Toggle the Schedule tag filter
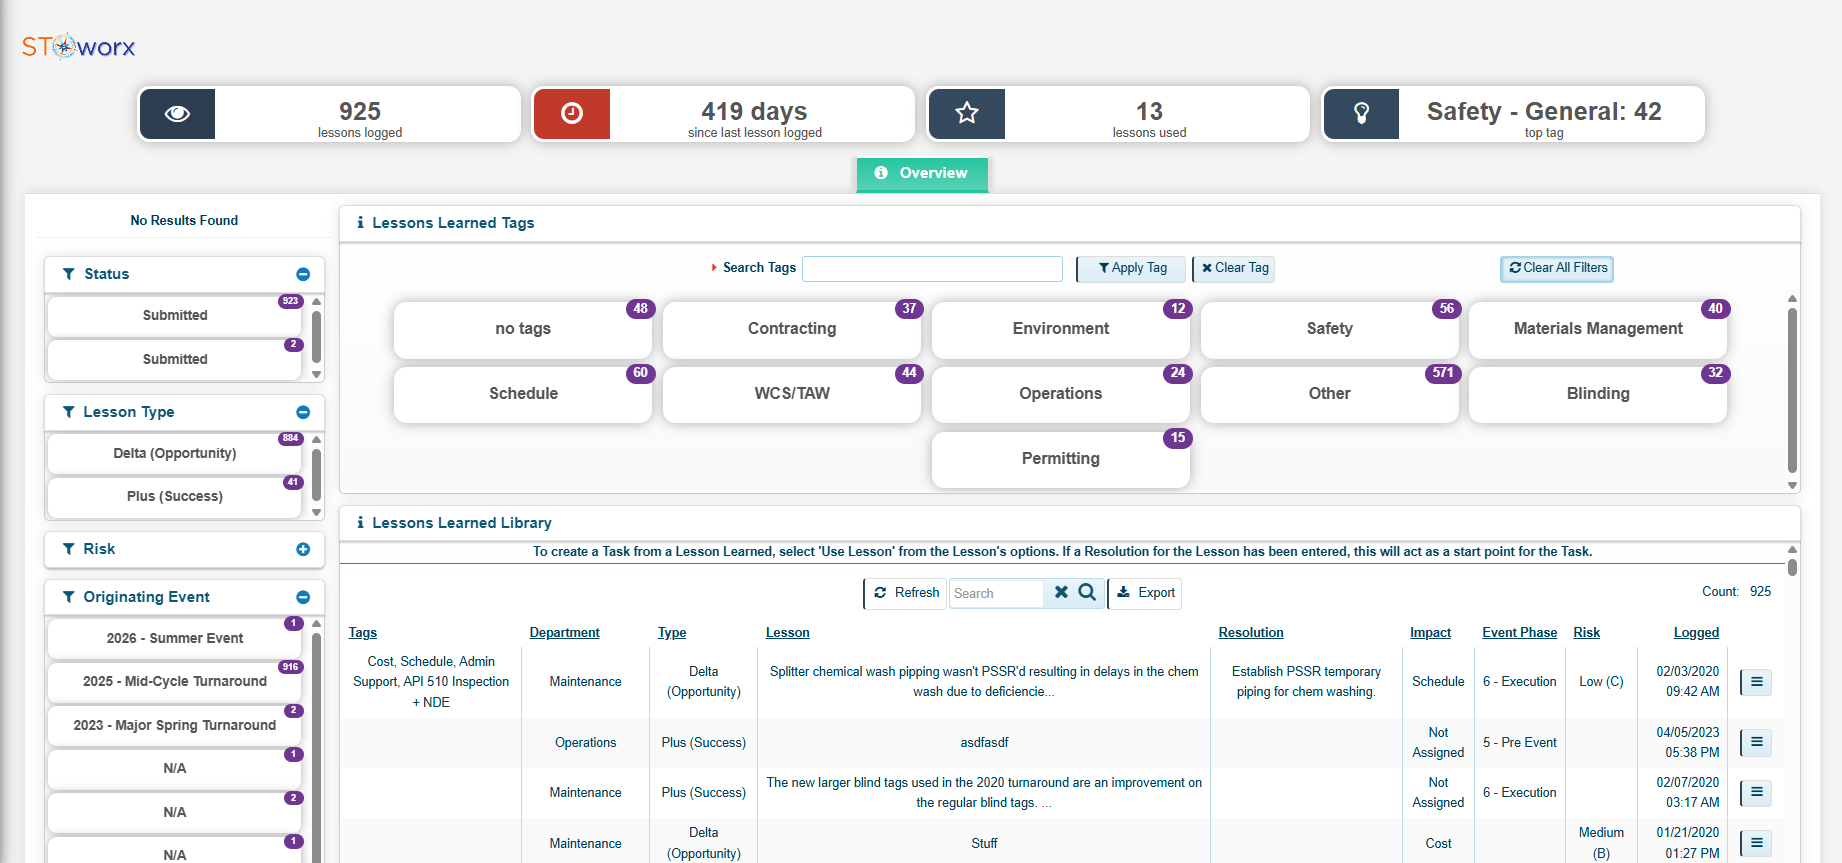This screenshot has width=1842, height=863. pos(523,394)
